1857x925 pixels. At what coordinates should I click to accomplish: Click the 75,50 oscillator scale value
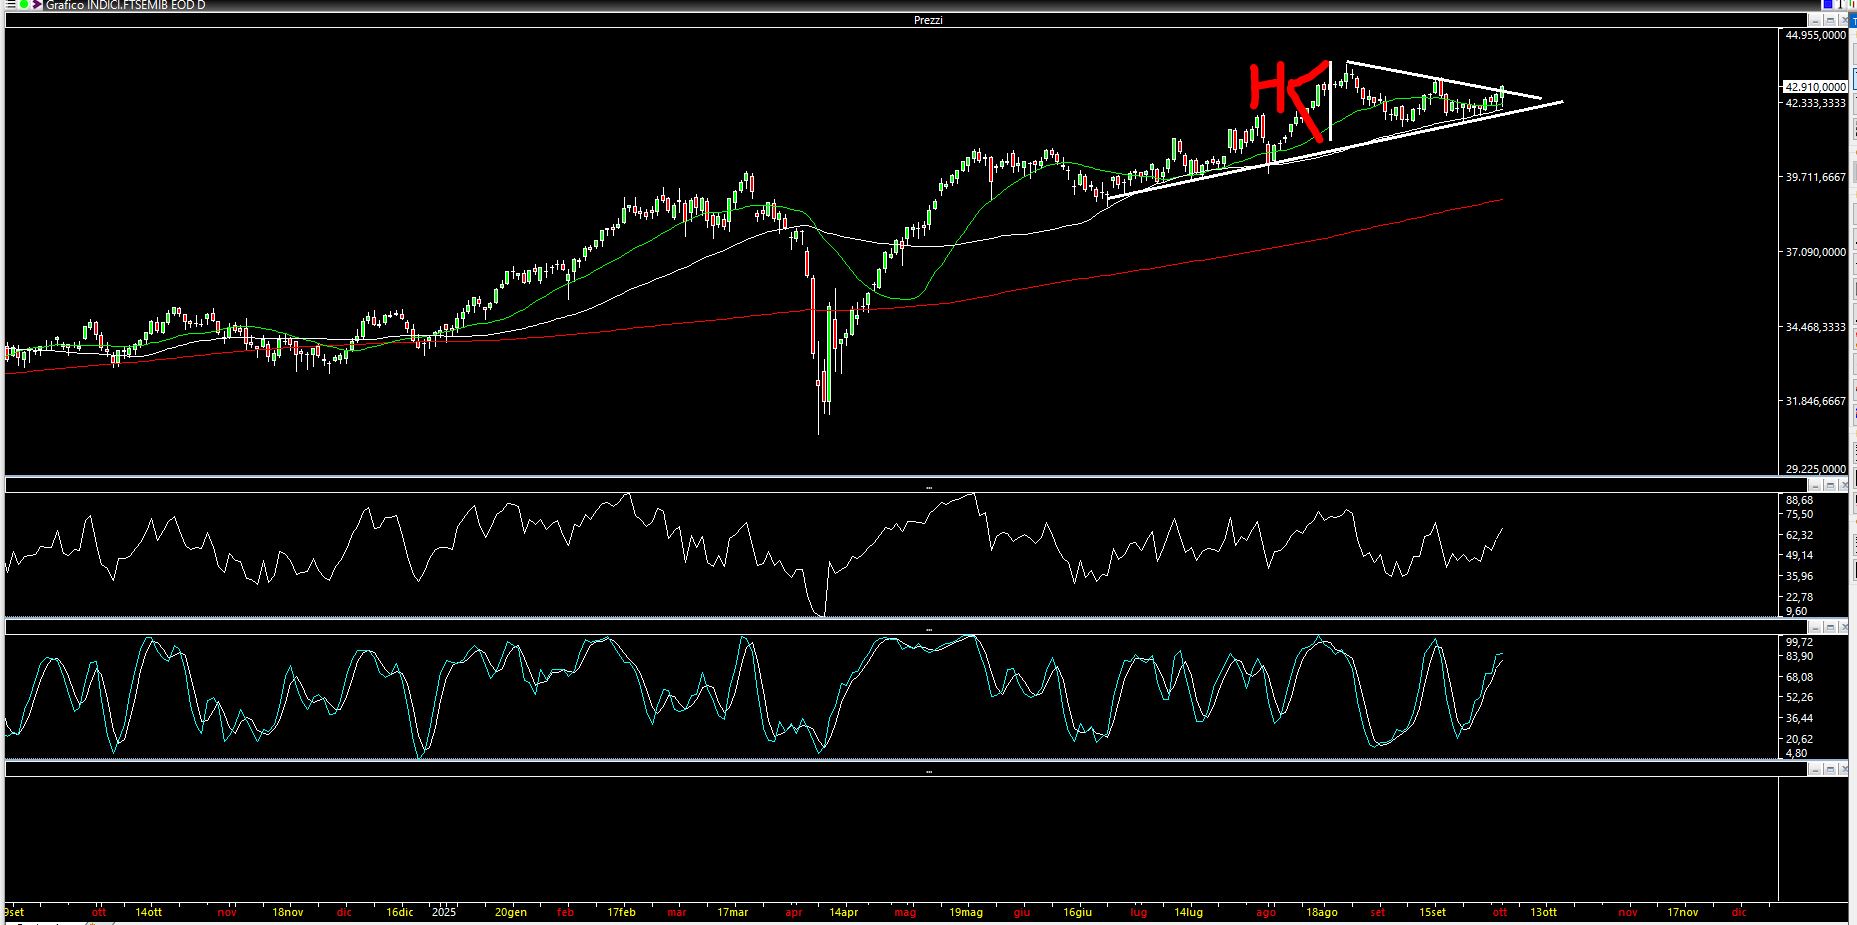point(1798,514)
